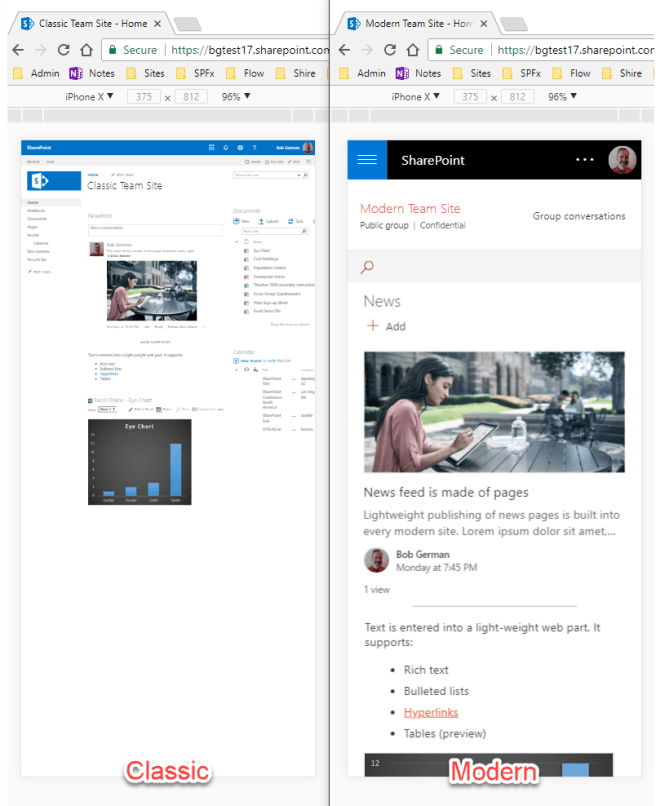The width and height of the screenshot is (656, 806).
Task: Click Add under the News heading
Action: point(386,326)
